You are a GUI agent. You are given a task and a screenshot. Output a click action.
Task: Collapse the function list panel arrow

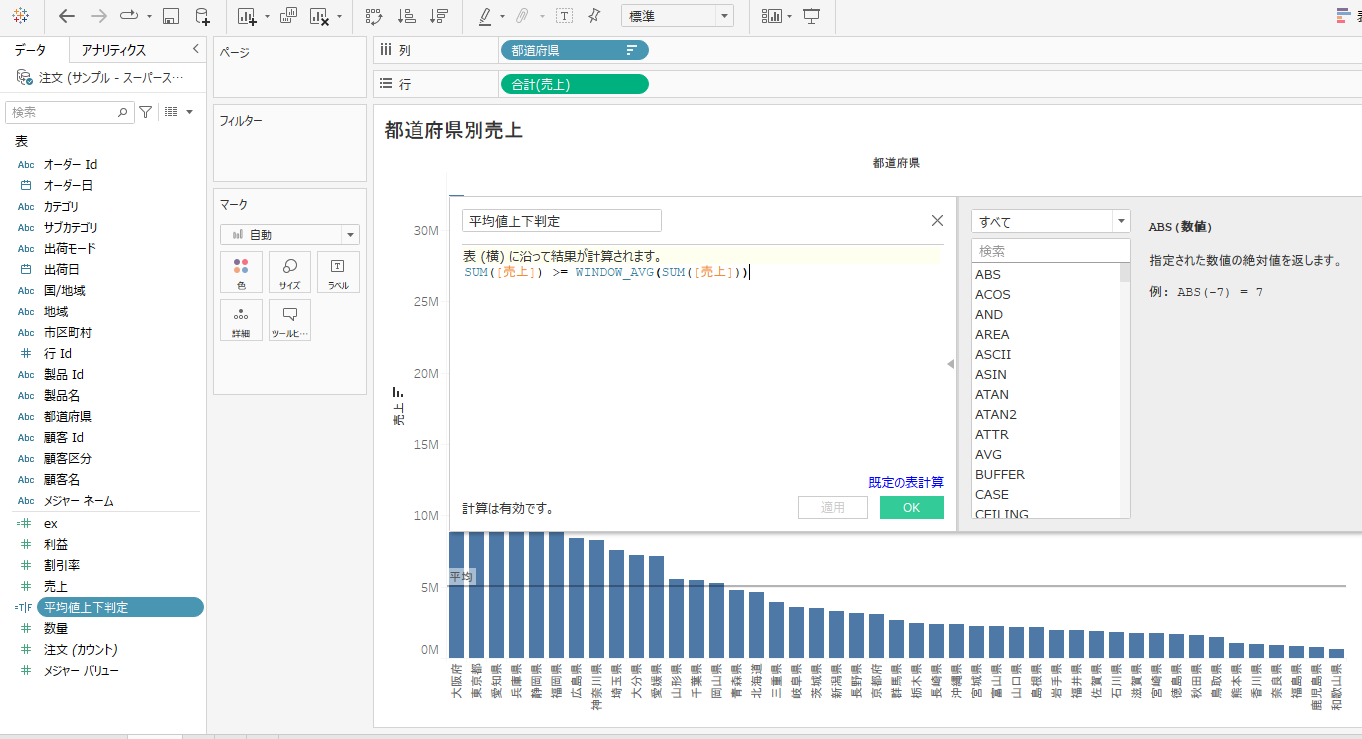[x=951, y=365]
